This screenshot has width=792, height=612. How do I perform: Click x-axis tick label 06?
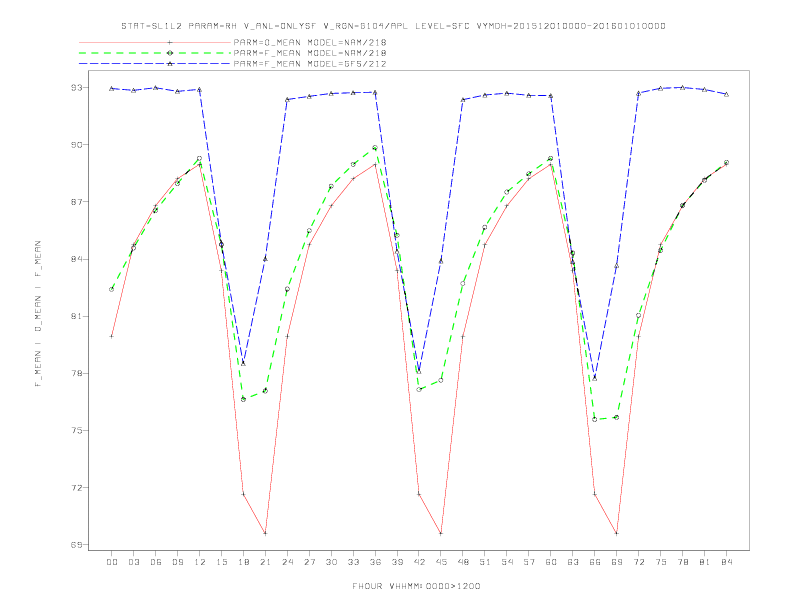tap(156, 562)
